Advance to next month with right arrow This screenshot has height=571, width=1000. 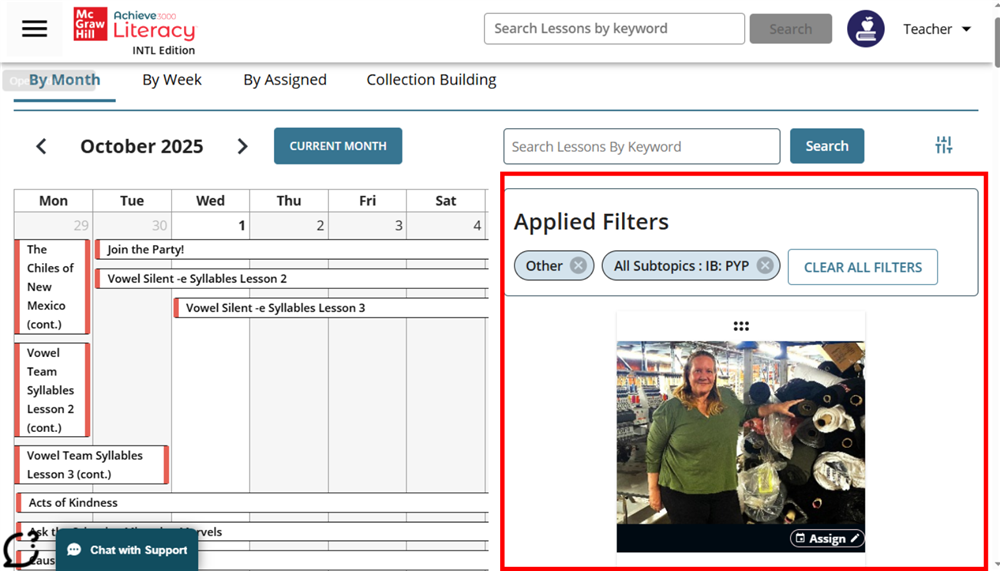(242, 146)
